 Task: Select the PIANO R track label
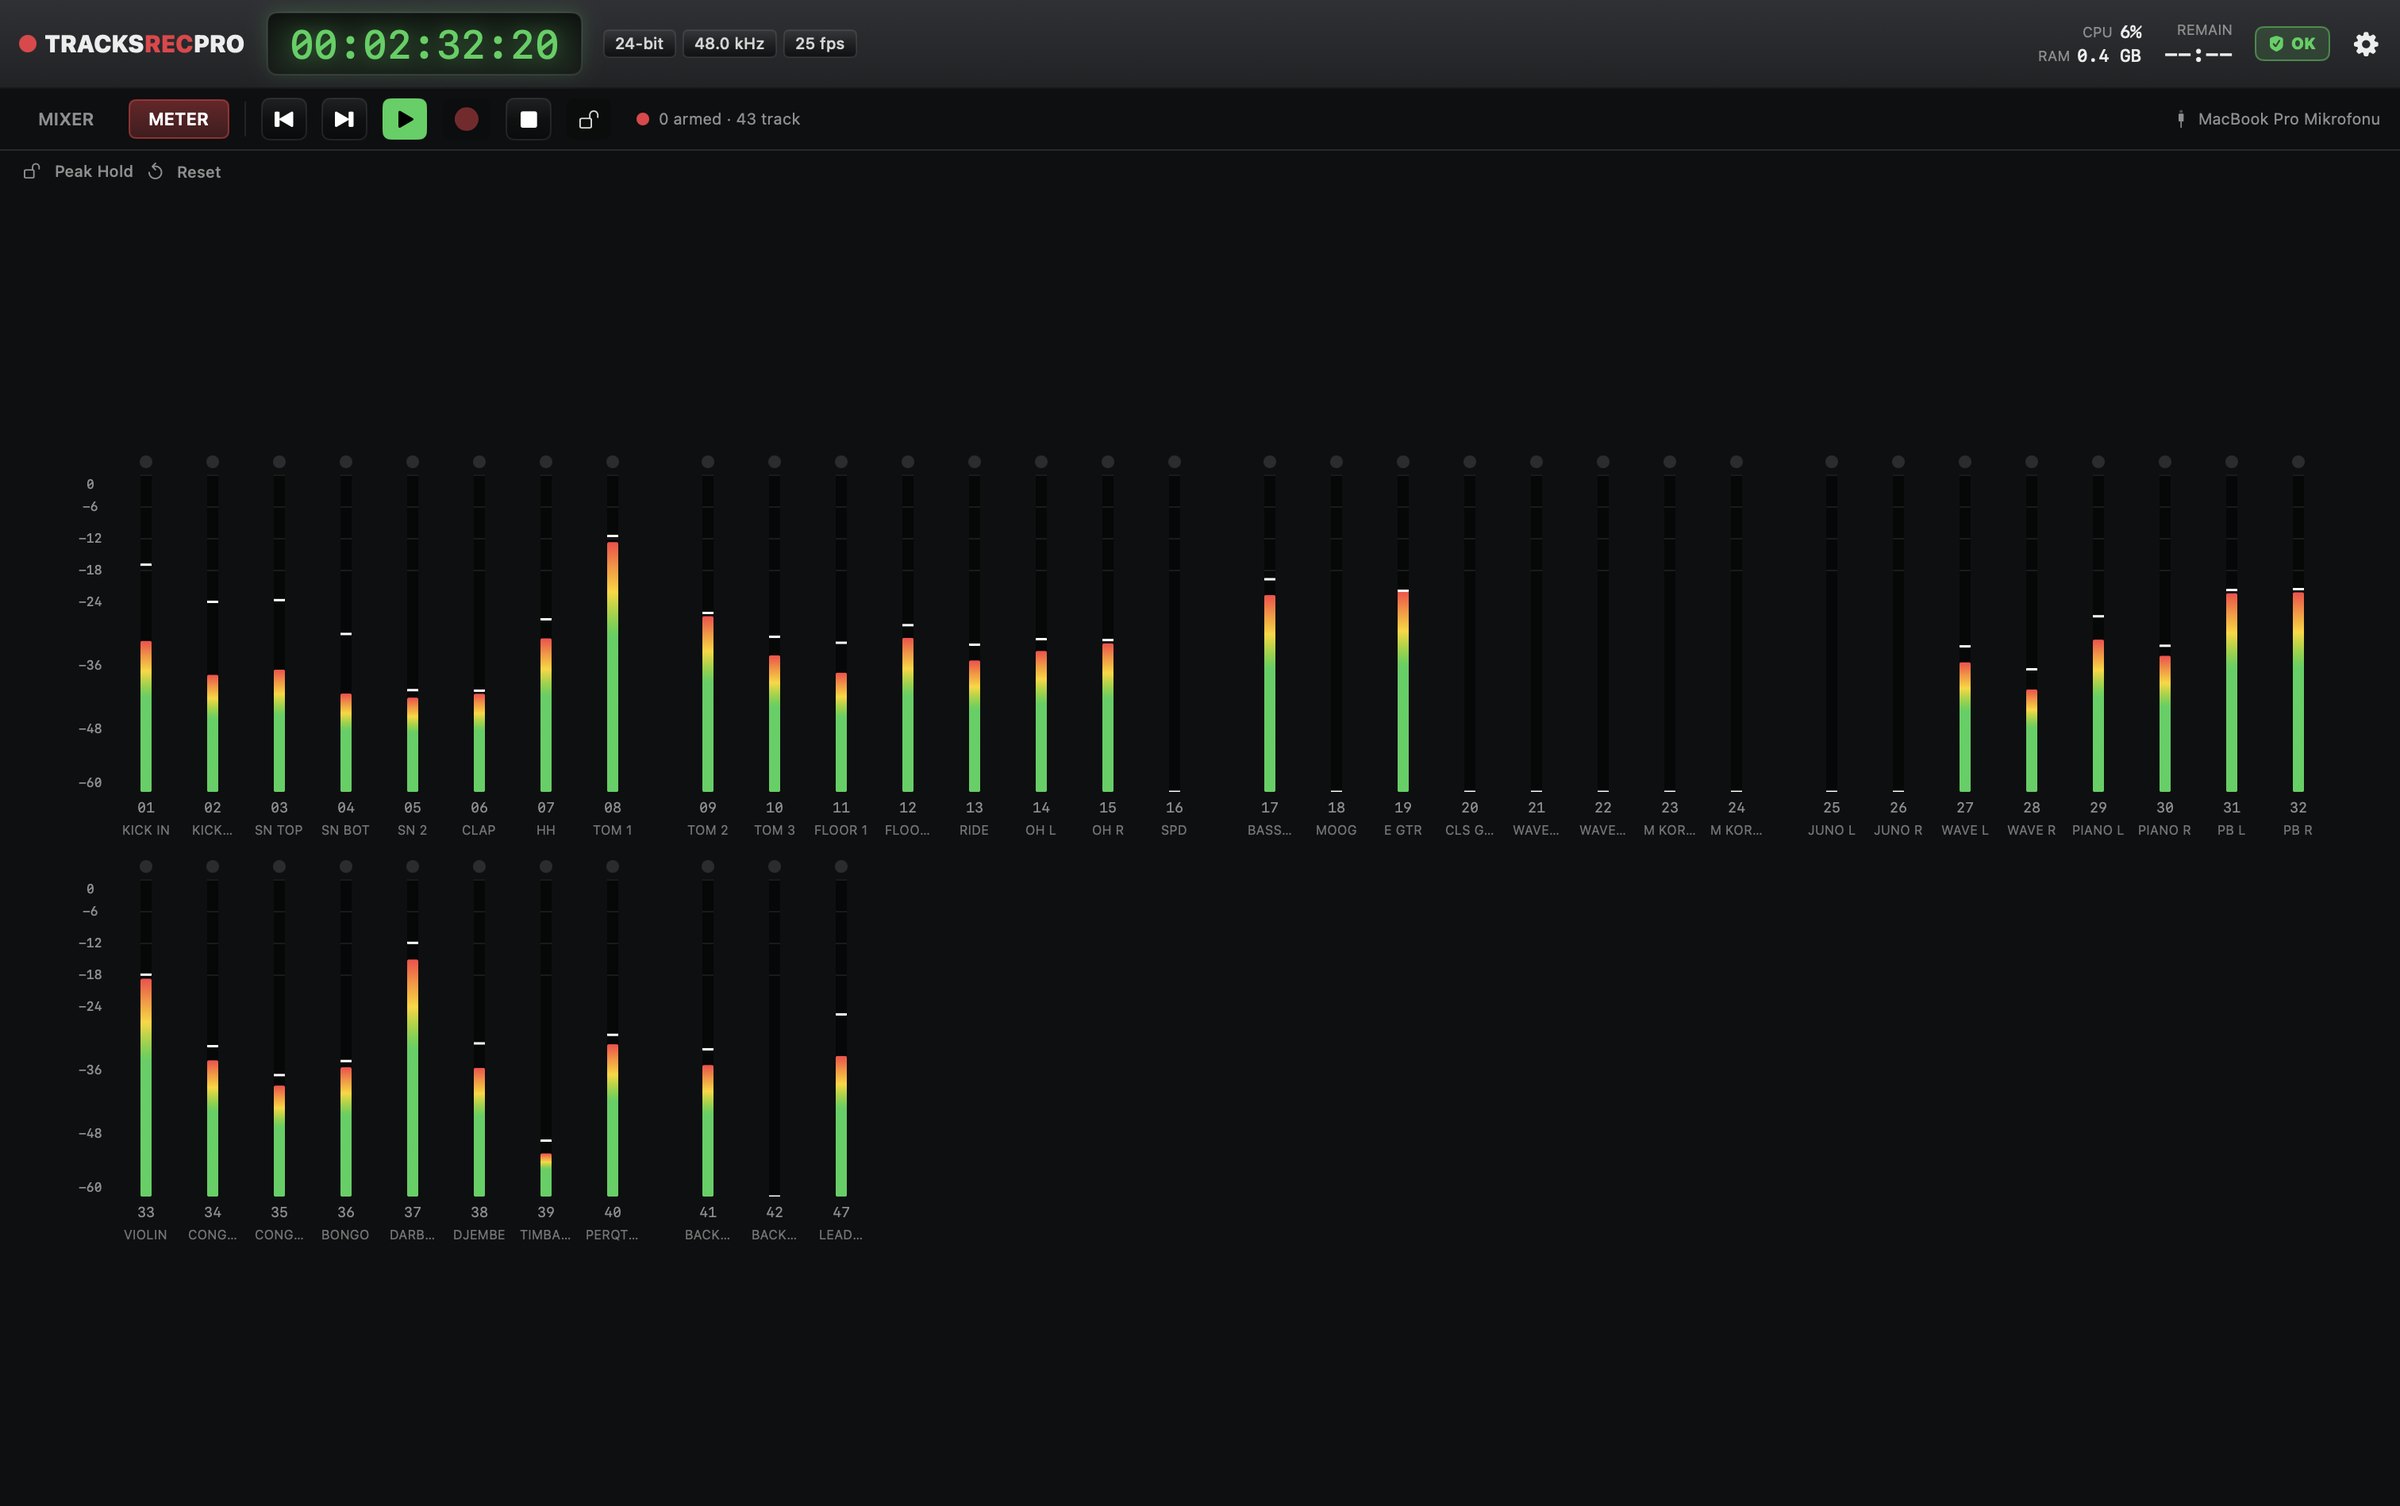tap(2165, 830)
